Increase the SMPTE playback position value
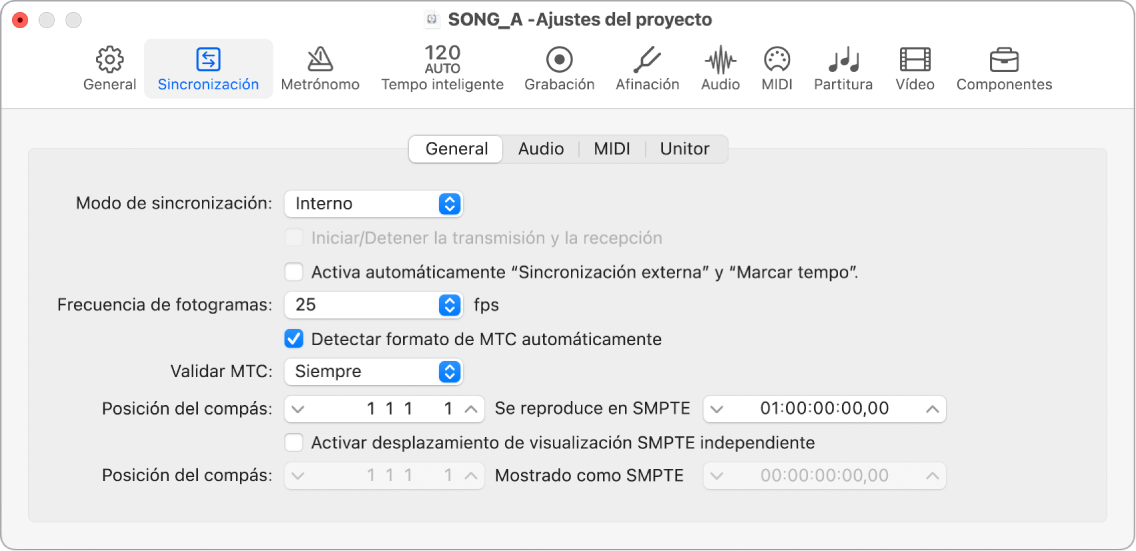This screenshot has width=1136, height=551. click(x=932, y=409)
